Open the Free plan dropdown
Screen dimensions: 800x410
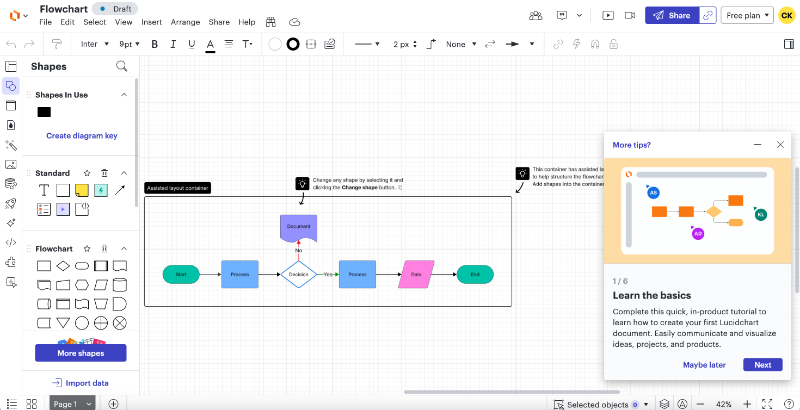tap(747, 15)
